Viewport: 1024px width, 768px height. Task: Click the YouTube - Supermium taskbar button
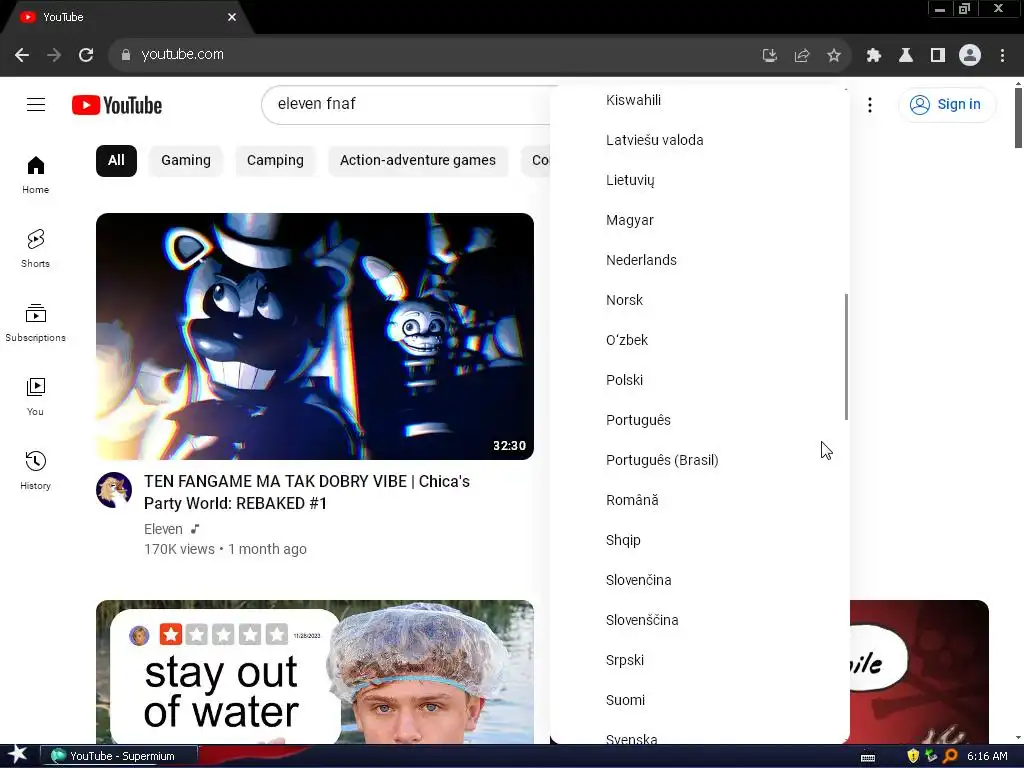coord(119,756)
